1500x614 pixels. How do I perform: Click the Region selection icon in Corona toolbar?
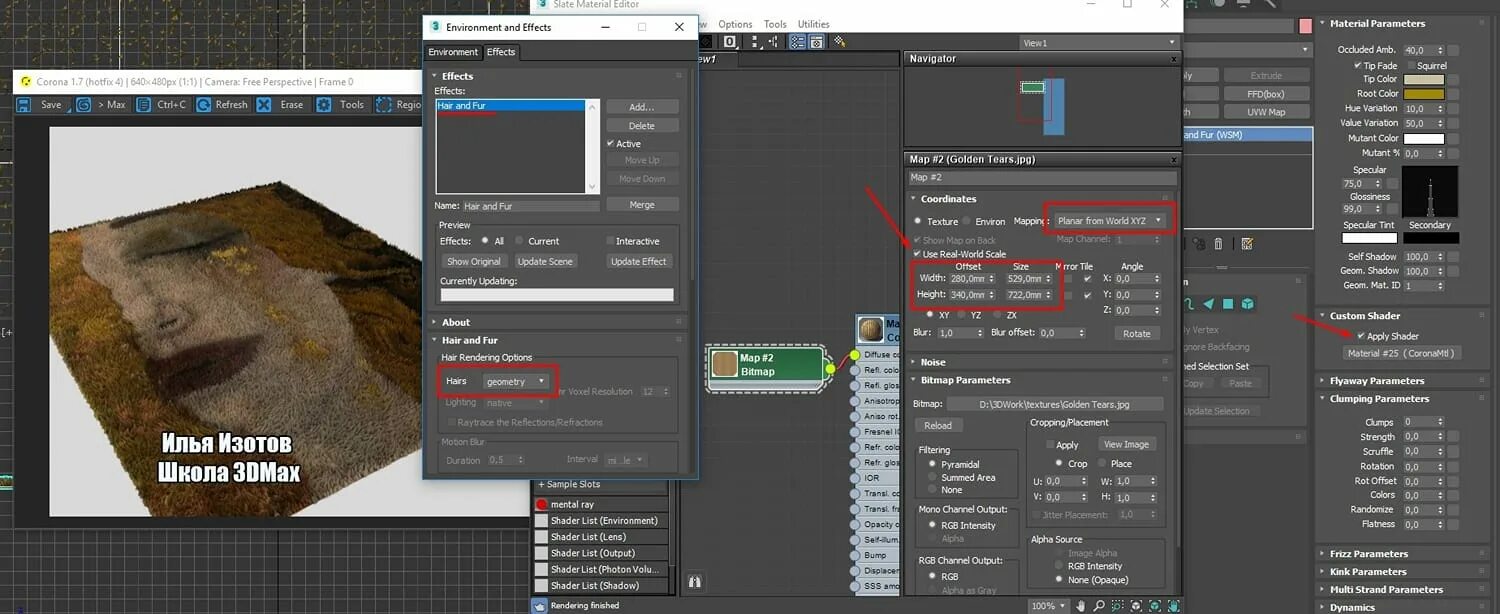coord(383,104)
